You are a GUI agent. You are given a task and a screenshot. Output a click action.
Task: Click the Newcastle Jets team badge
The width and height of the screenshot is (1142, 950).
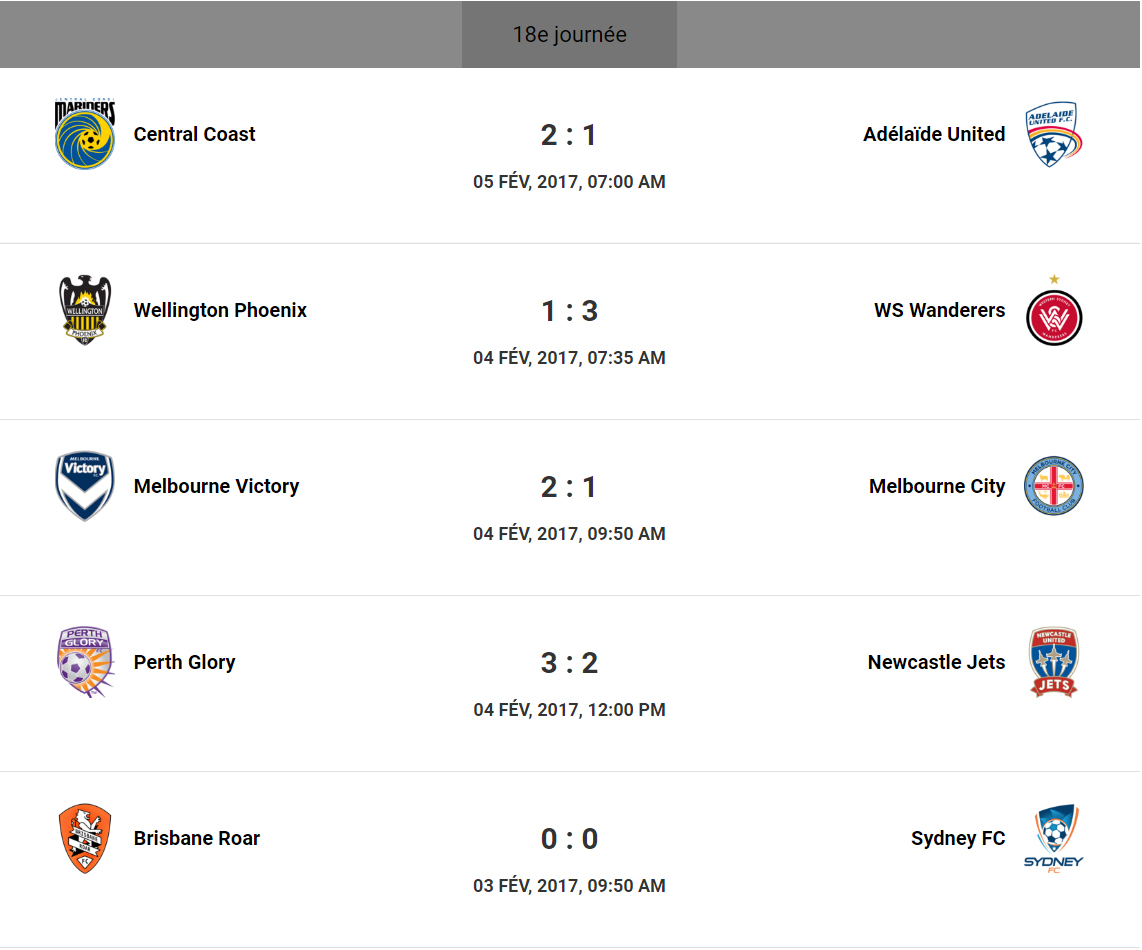pos(1054,662)
